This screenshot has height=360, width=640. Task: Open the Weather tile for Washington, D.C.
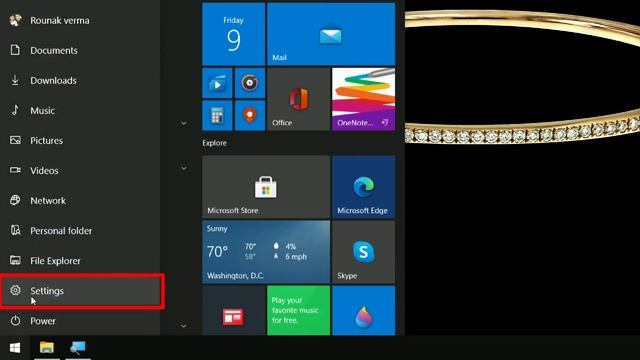(266, 252)
